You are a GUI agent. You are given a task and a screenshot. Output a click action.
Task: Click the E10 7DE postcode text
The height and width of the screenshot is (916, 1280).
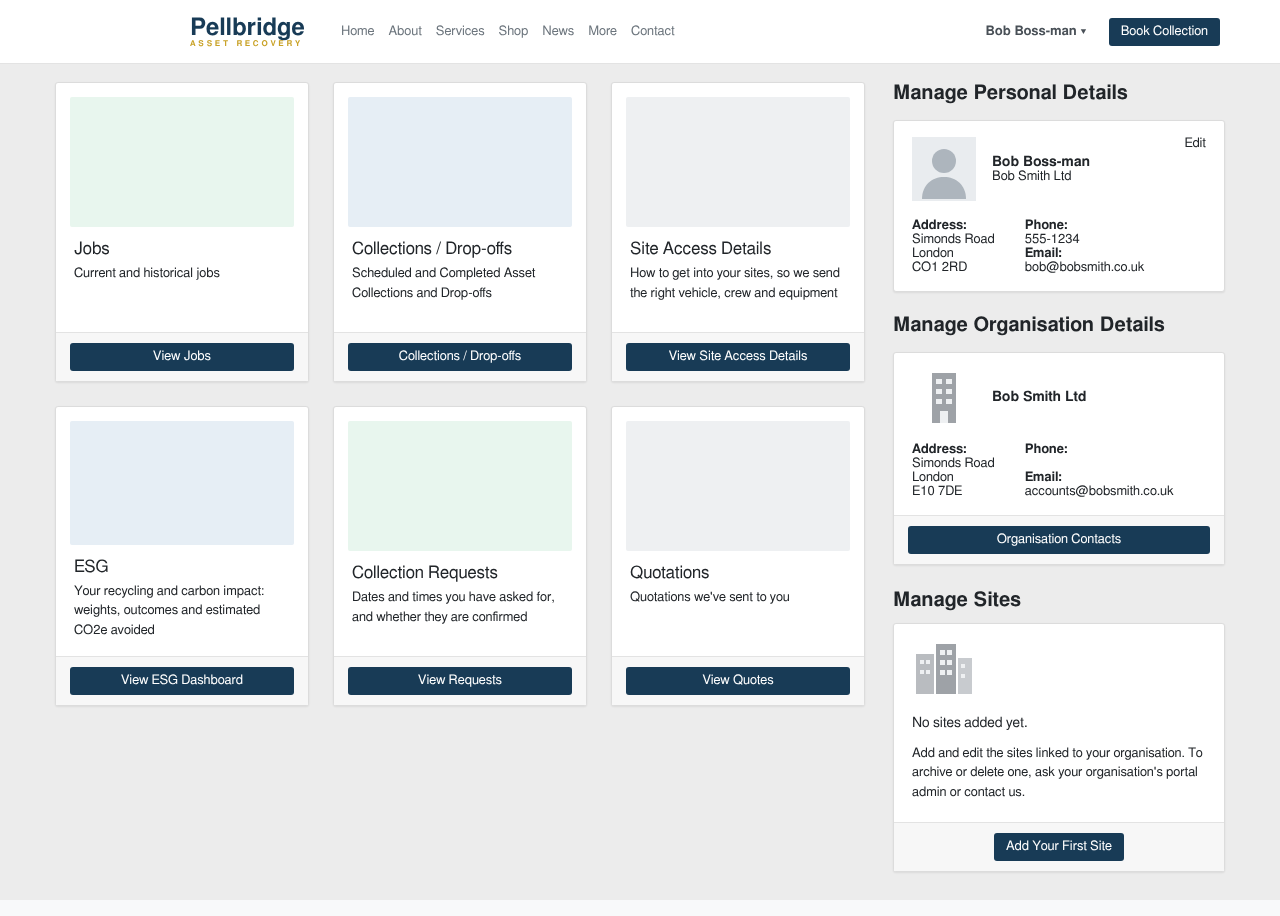click(937, 491)
